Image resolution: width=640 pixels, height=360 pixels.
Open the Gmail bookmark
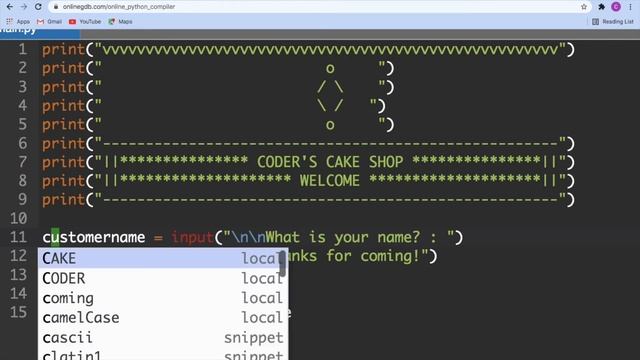click(49, 22)
